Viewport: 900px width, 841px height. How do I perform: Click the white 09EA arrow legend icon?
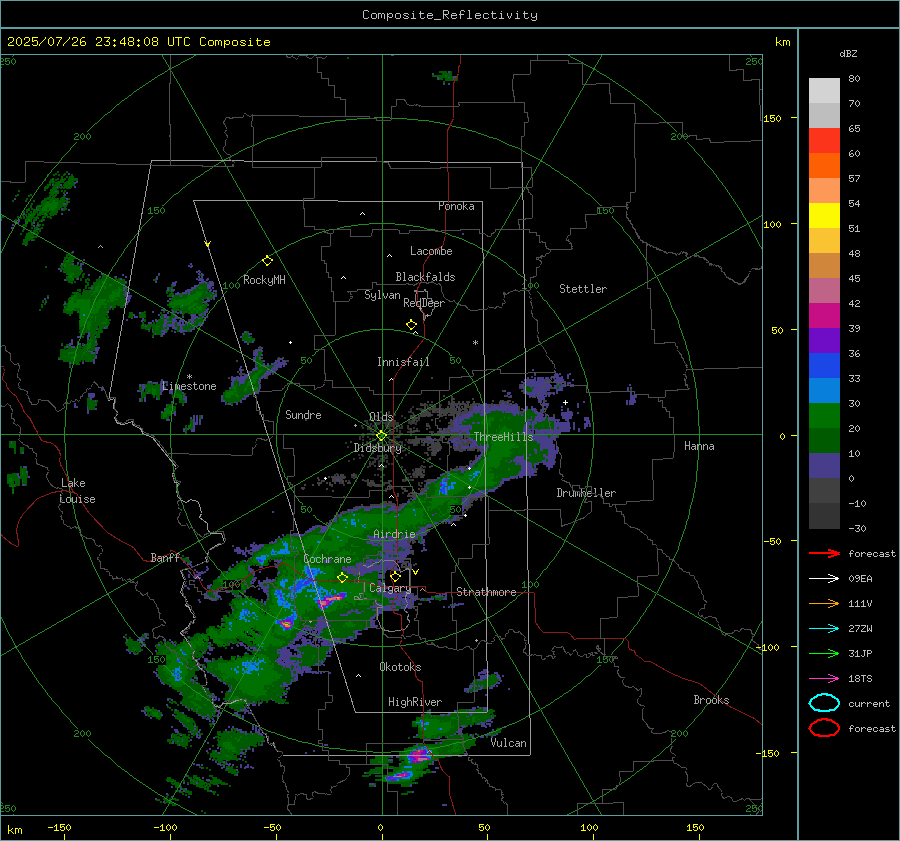click(x=824, y=579)
